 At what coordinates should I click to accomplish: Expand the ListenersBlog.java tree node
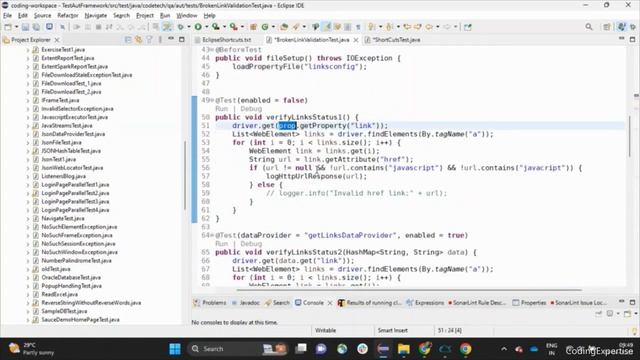coord(28,176)
